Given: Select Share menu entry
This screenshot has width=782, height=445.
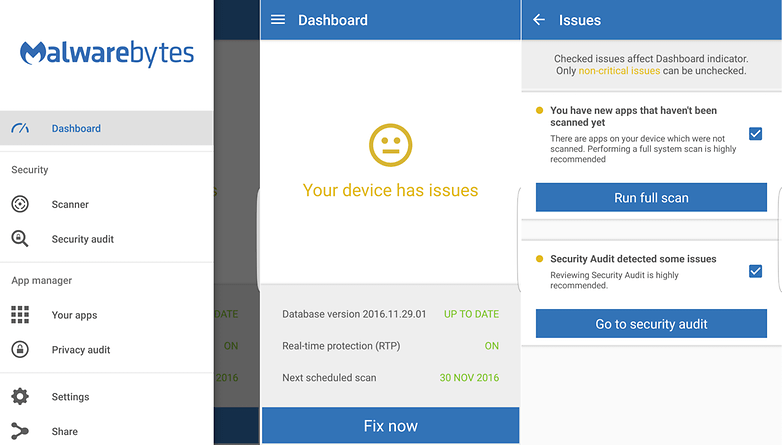Looking at the screenshot, I should tap(106, 431).
